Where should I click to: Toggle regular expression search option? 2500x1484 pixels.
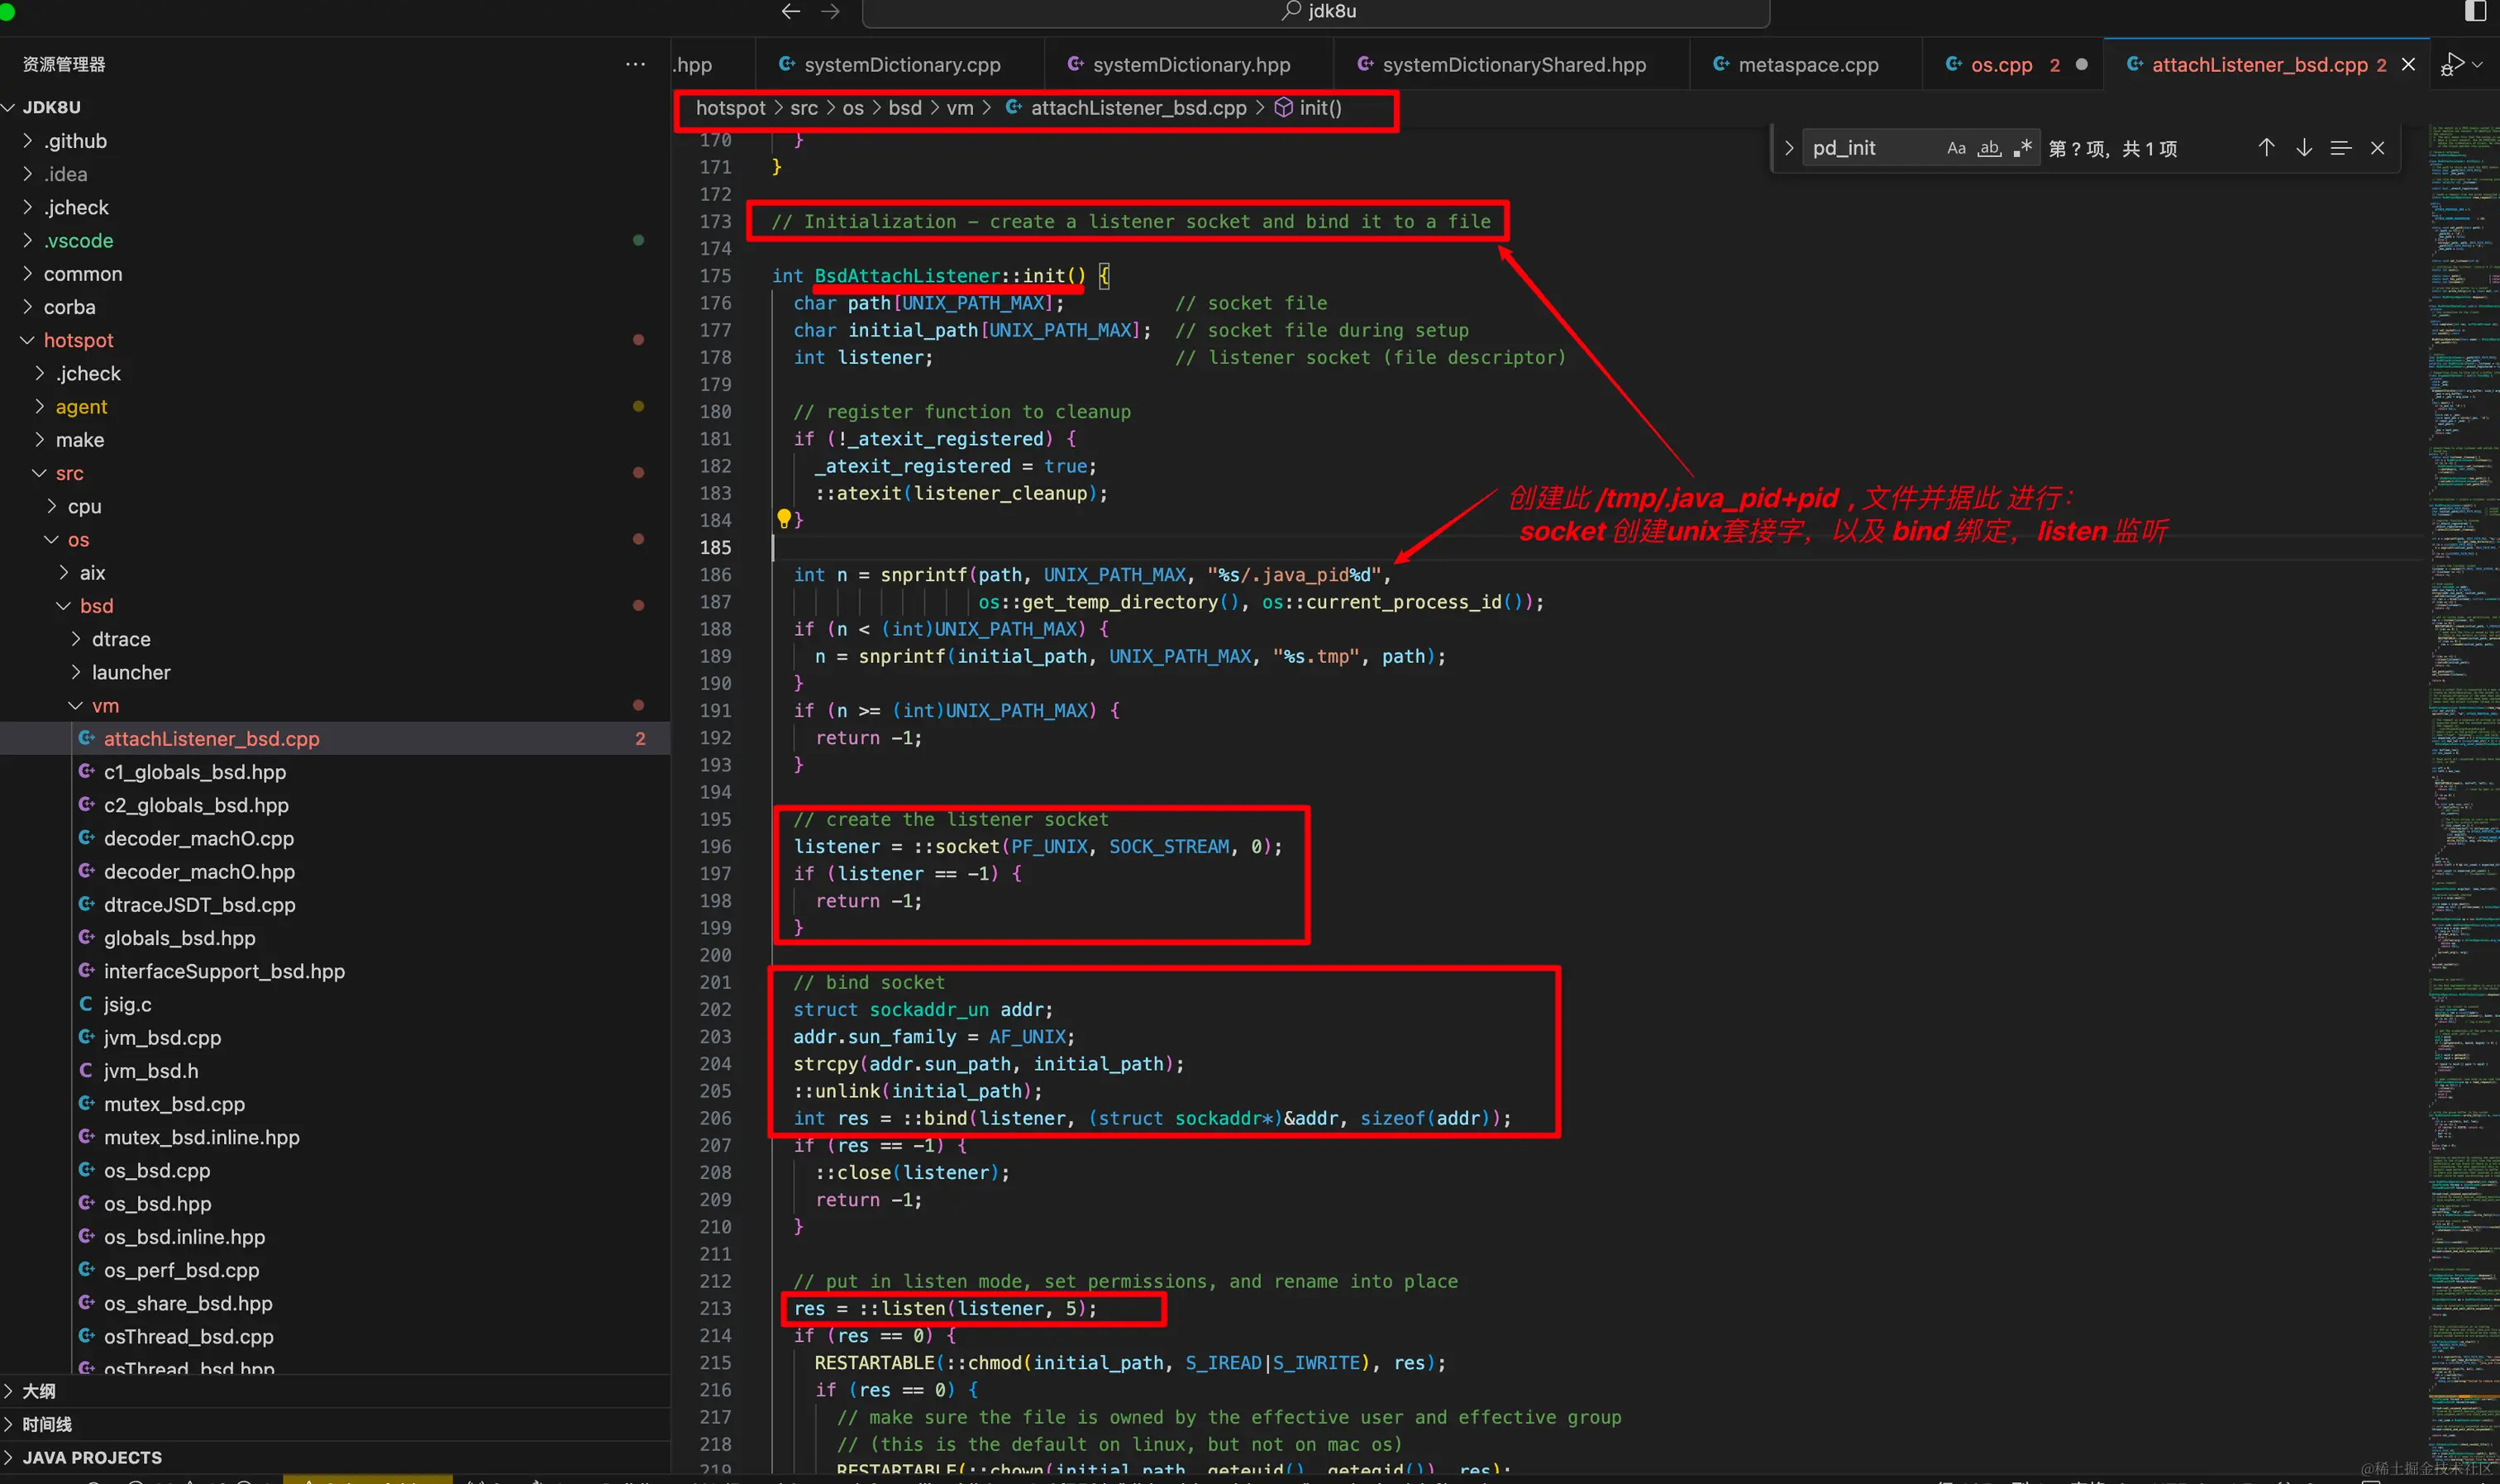point(2022,149)
